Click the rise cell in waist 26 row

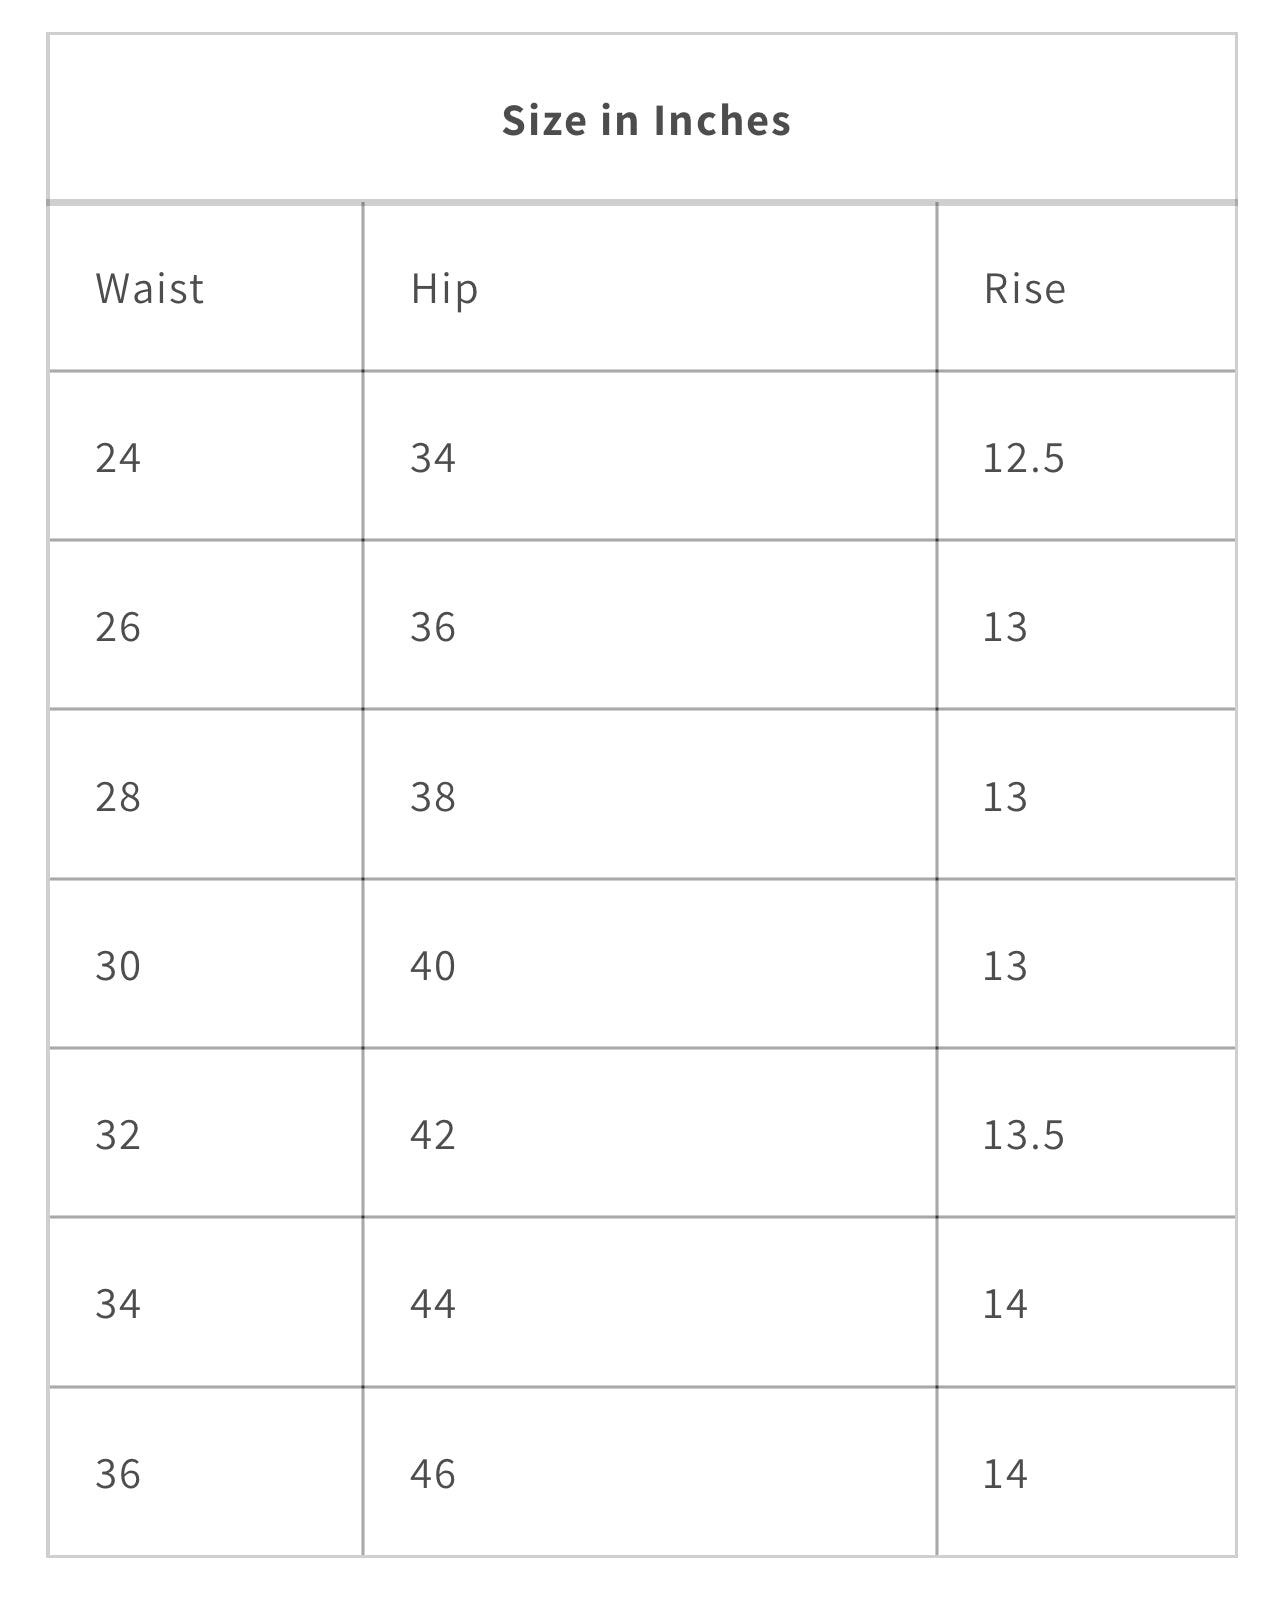1005,627
